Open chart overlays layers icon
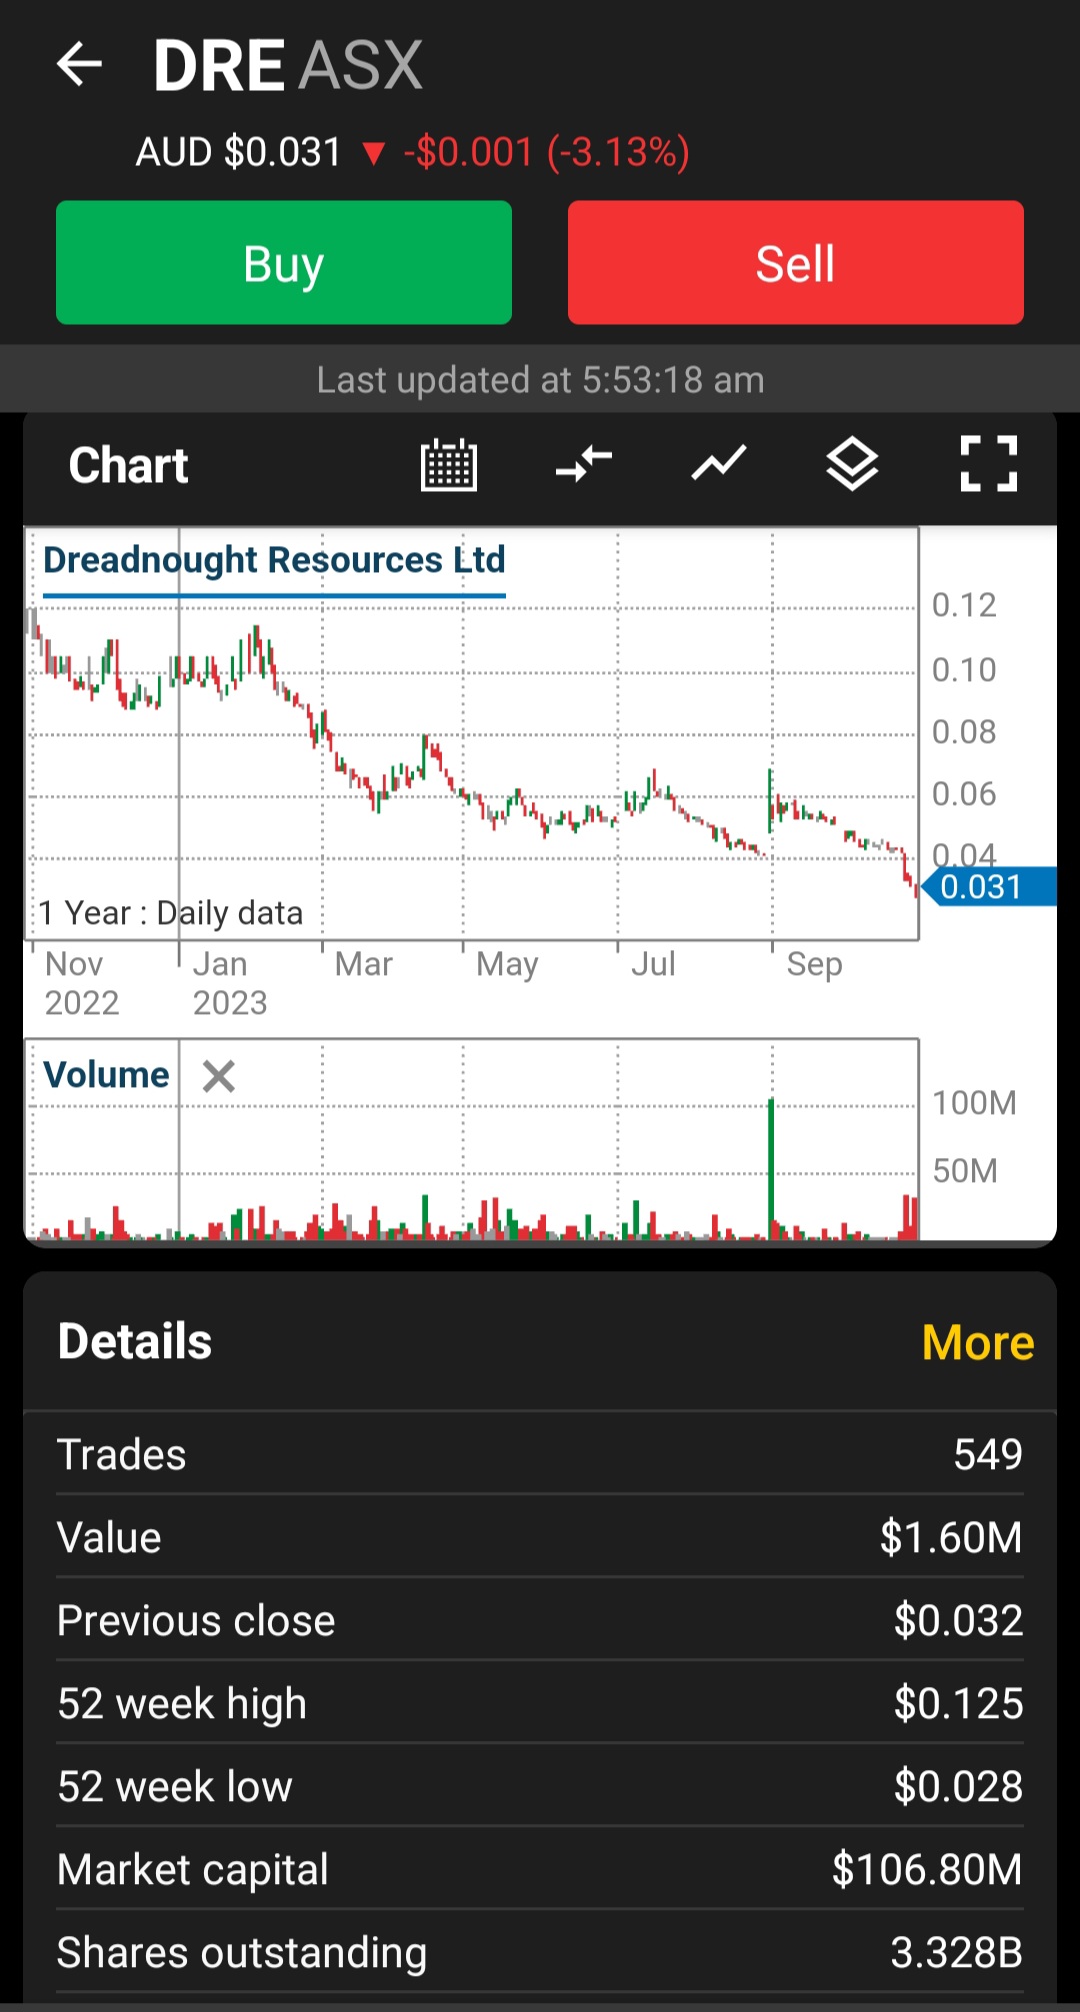 click(852, 465)
